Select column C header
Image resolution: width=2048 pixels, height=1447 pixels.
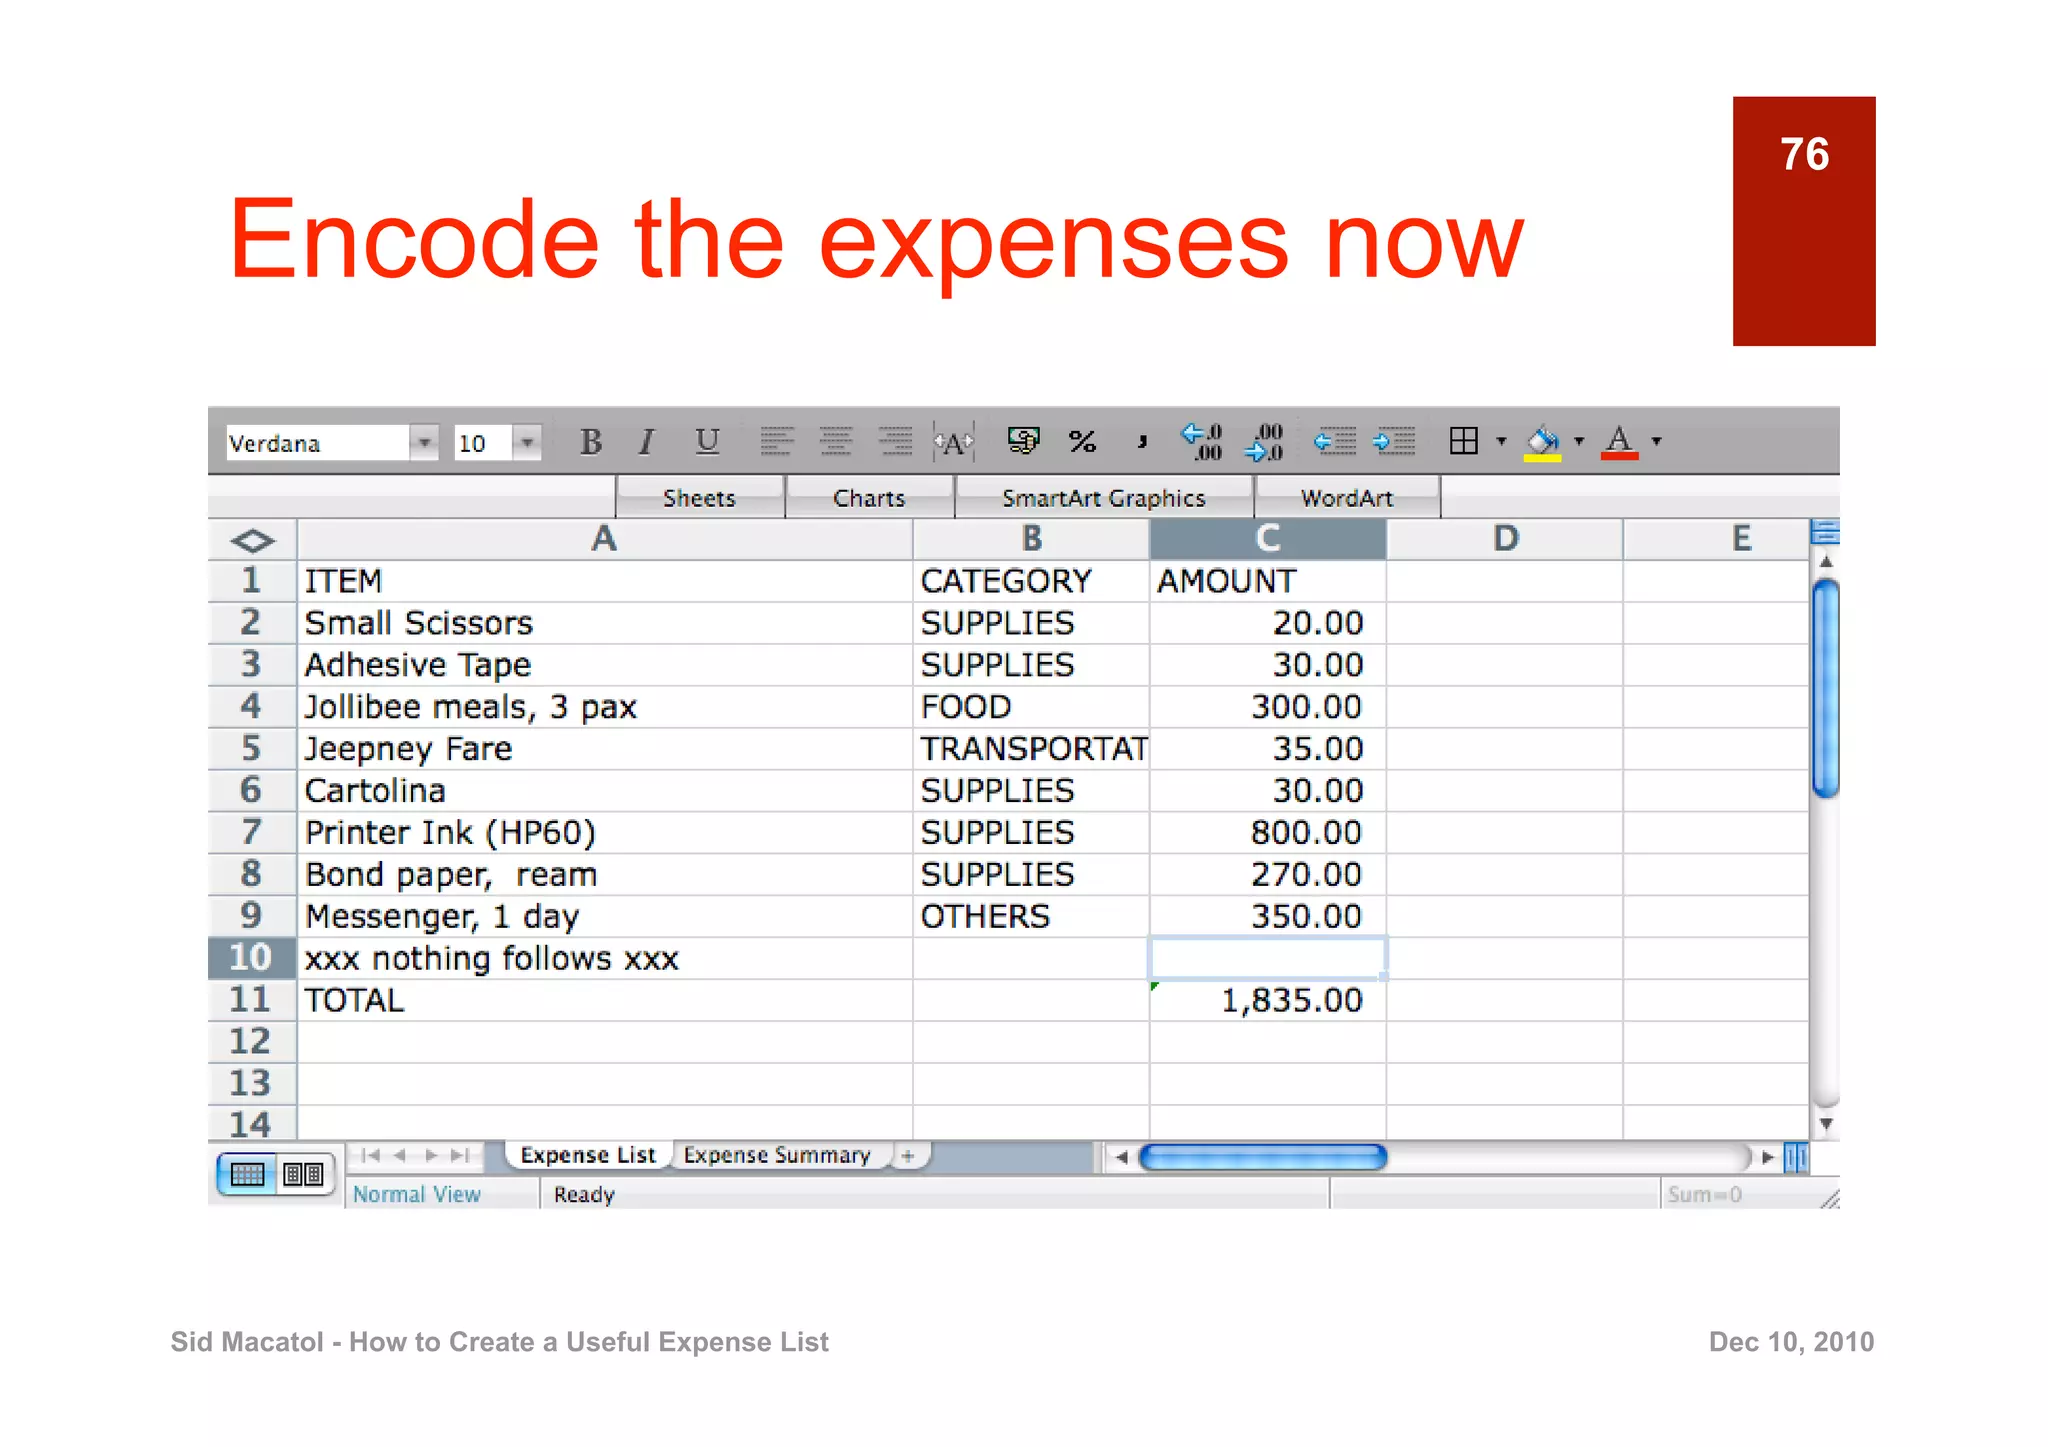tap(1268, 539)
